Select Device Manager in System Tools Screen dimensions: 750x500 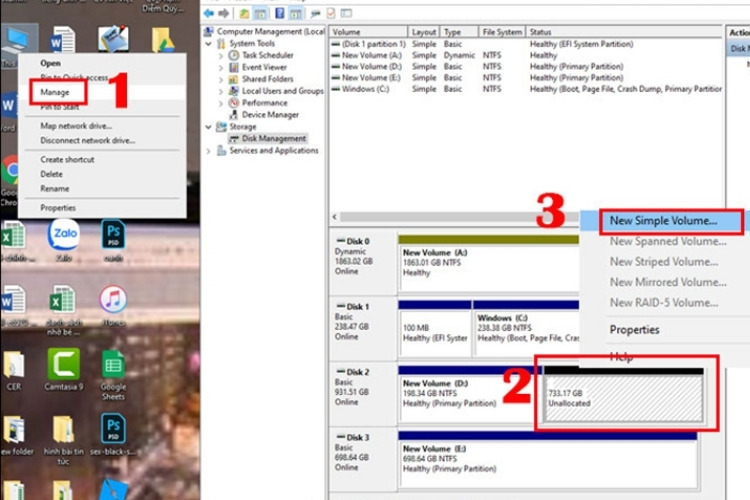point(269,114)
